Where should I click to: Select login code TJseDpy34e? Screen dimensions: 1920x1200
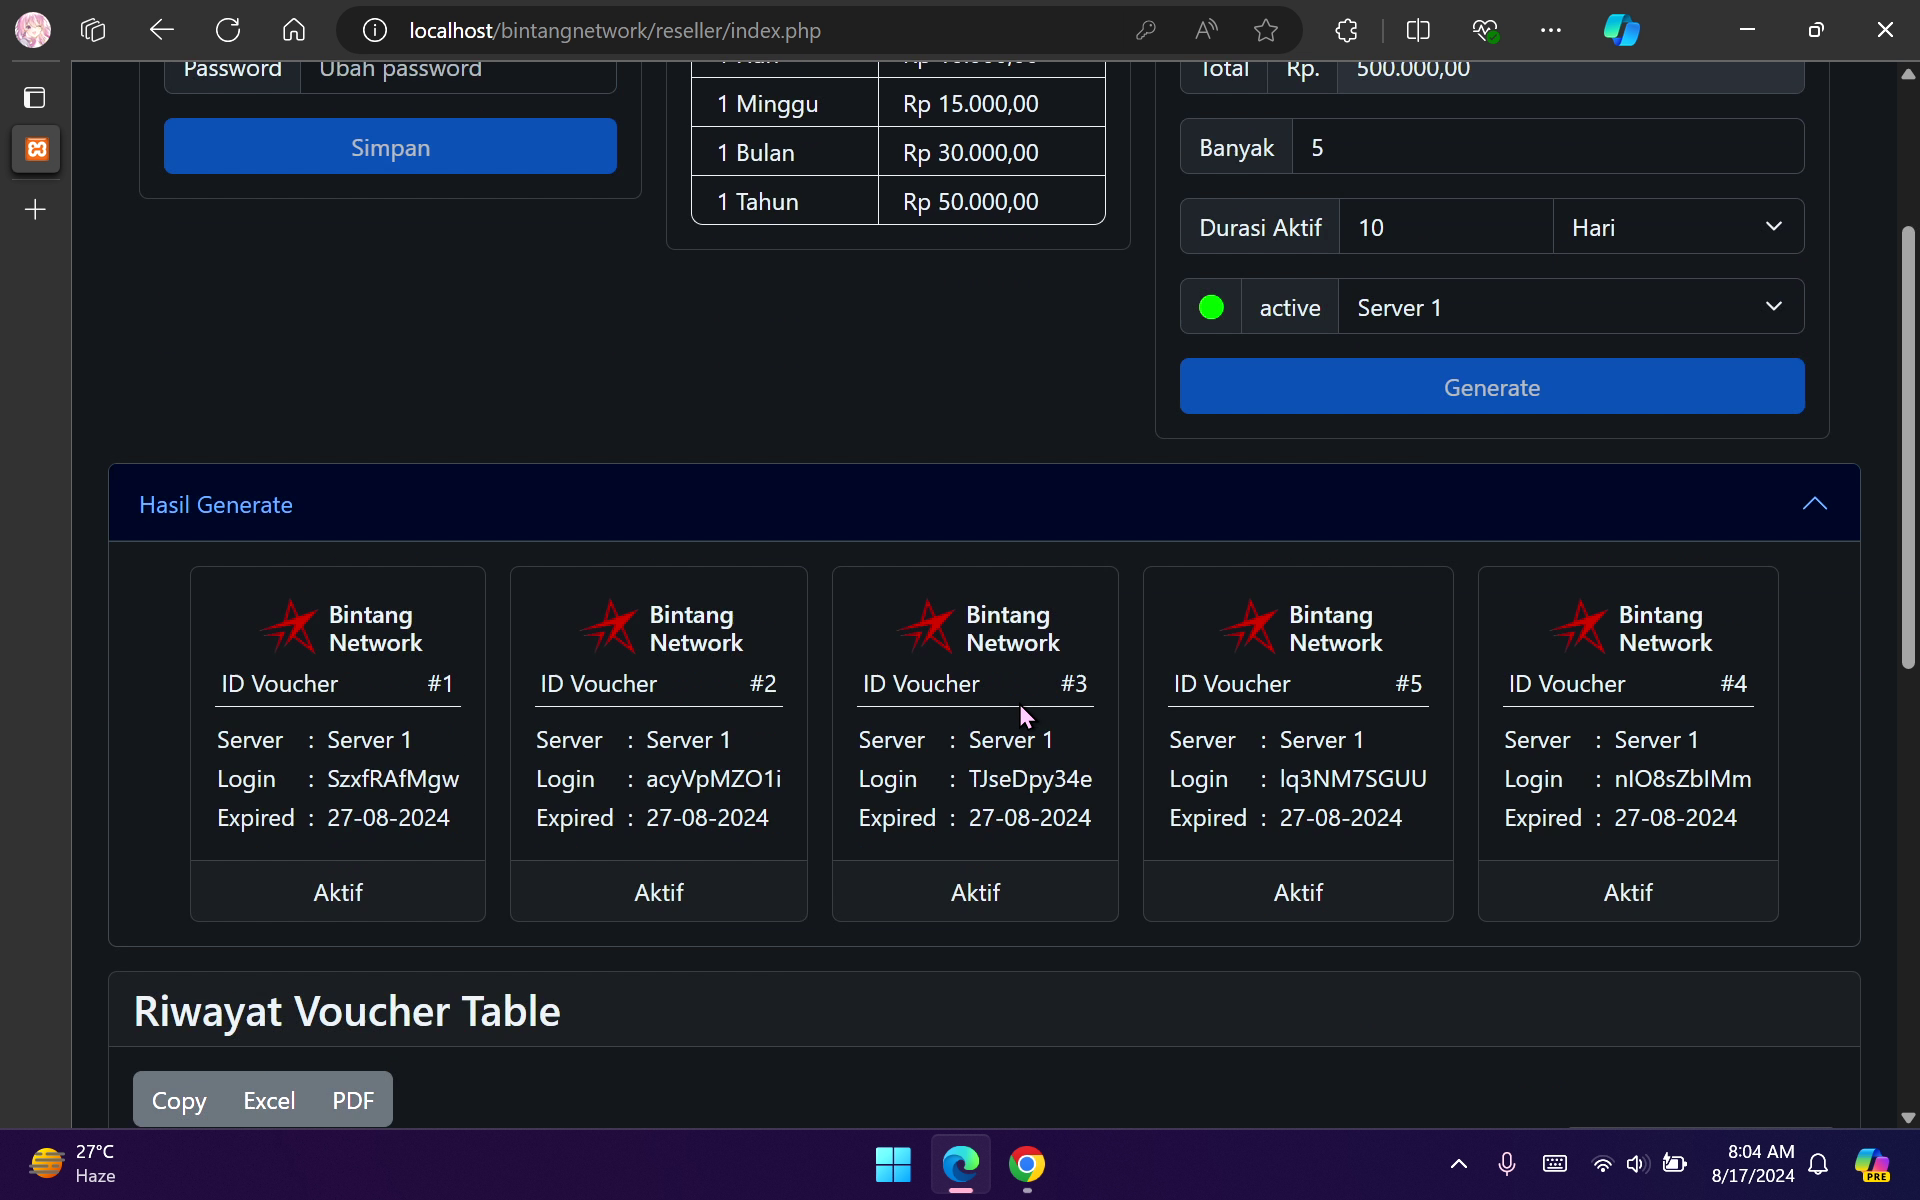point(1030,779)
